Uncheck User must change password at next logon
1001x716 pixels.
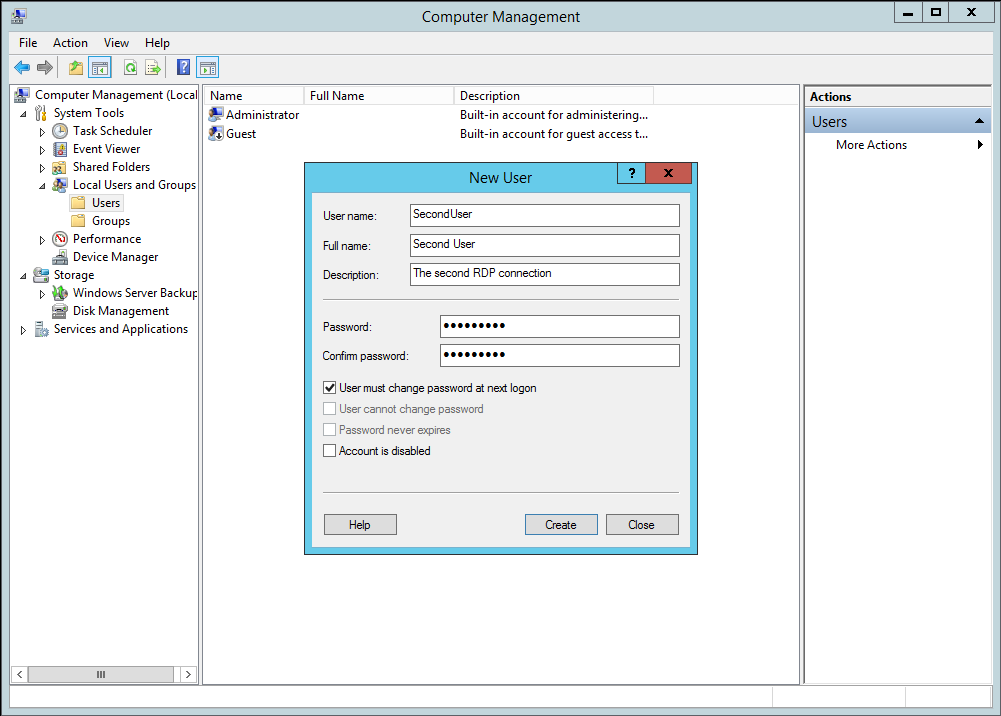tap(329, 387)
